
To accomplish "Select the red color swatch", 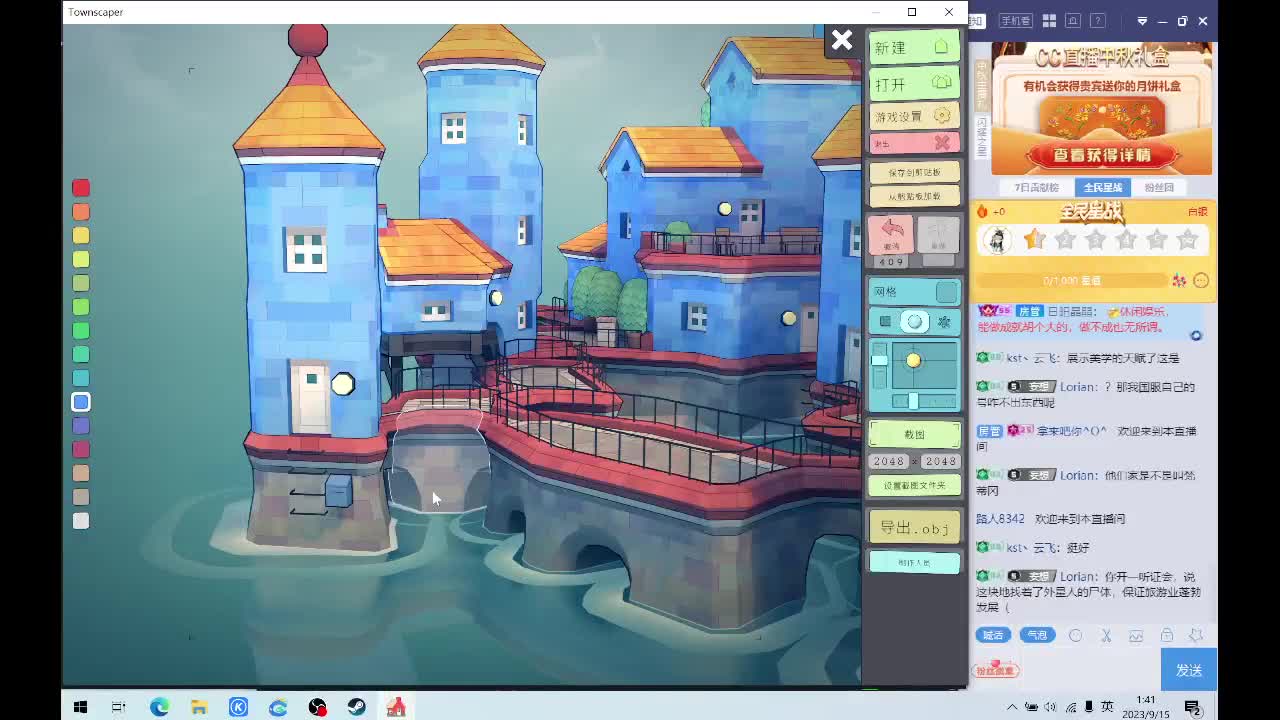I will coord(81,188).
